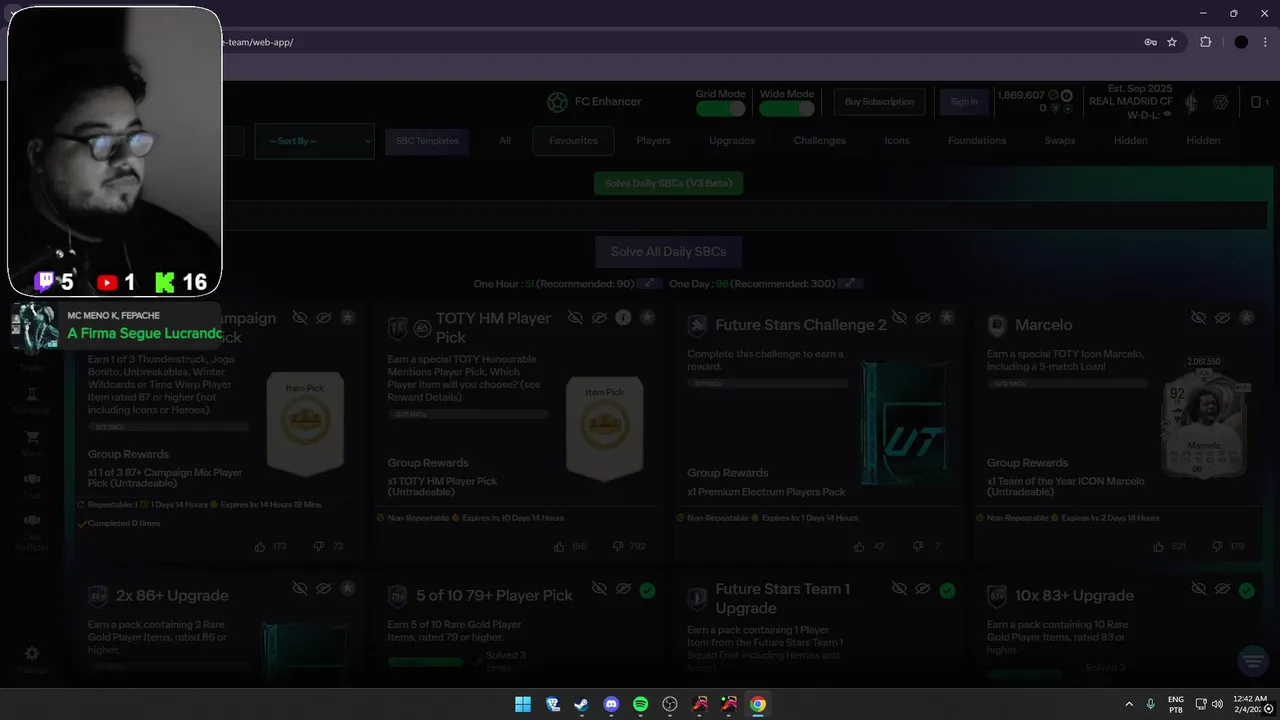This screenshot has height=720, width=1280.
Task: Hide the Marcelo SBC (crossed-eye icon)
Action: coord(1198,318)
